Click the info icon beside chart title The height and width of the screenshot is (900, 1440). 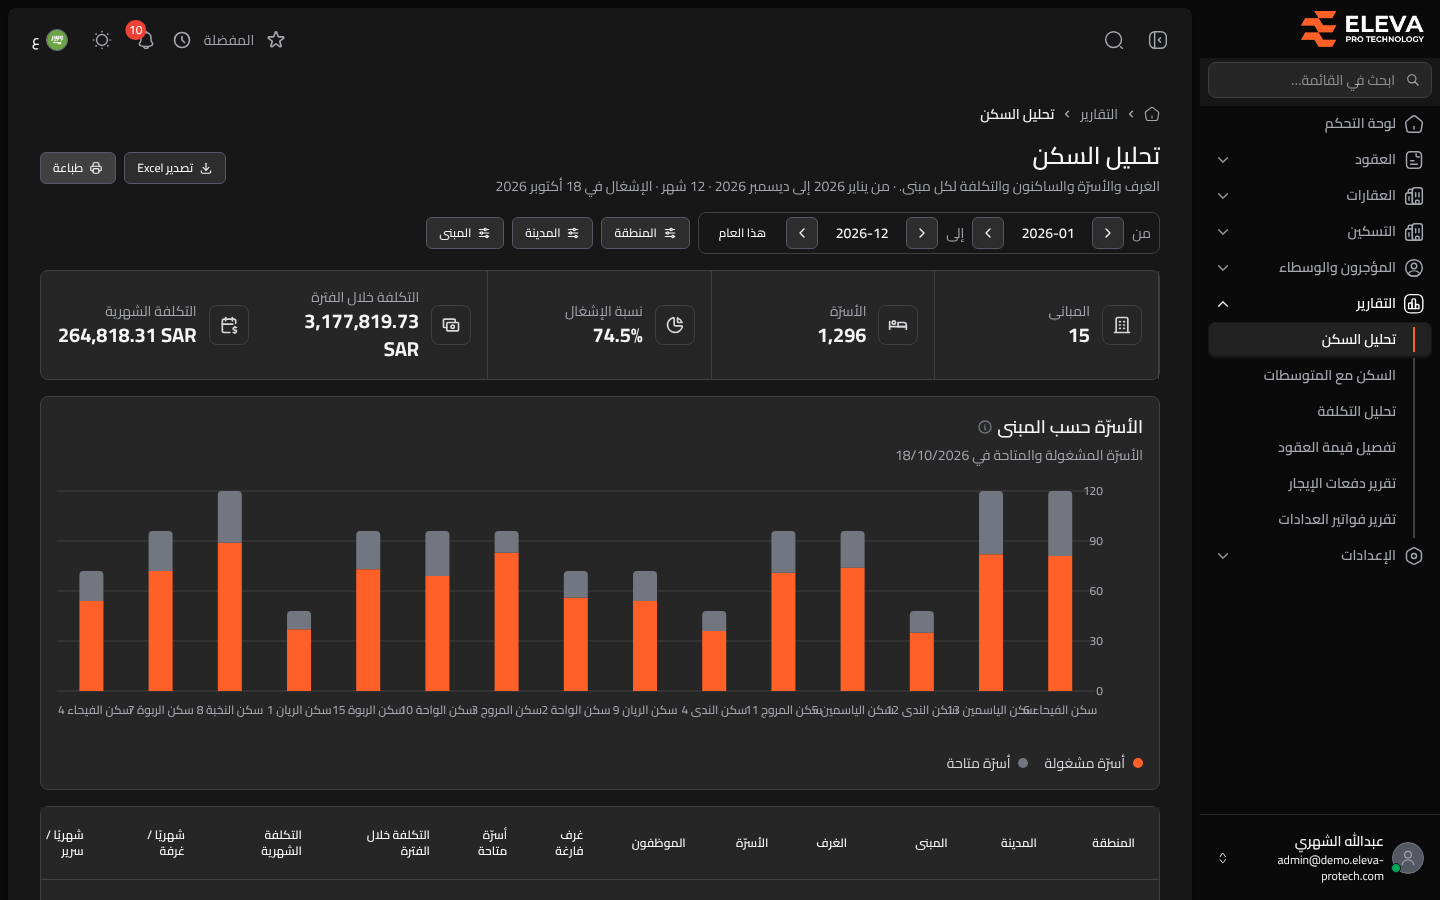pos(985,427)
